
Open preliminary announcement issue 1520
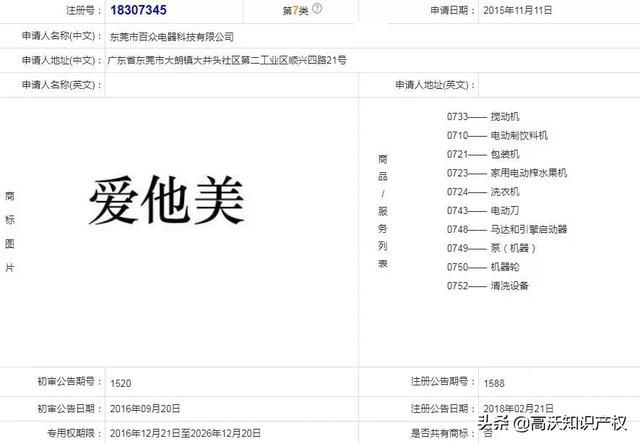coord(120,382)
